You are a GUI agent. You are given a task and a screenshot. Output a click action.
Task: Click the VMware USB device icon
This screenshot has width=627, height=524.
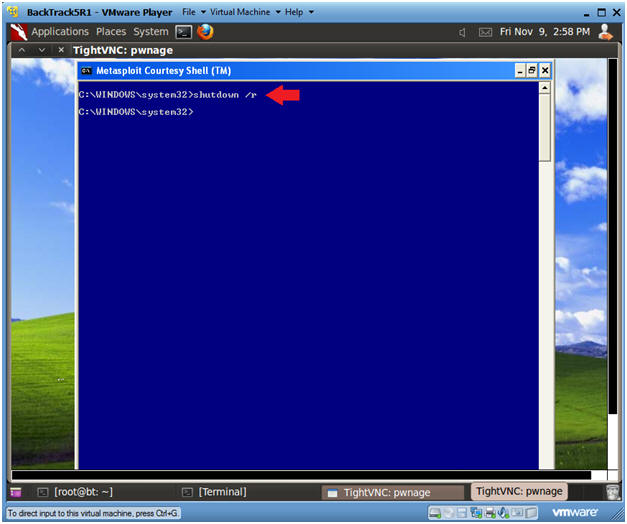click(x=517, y=512)
